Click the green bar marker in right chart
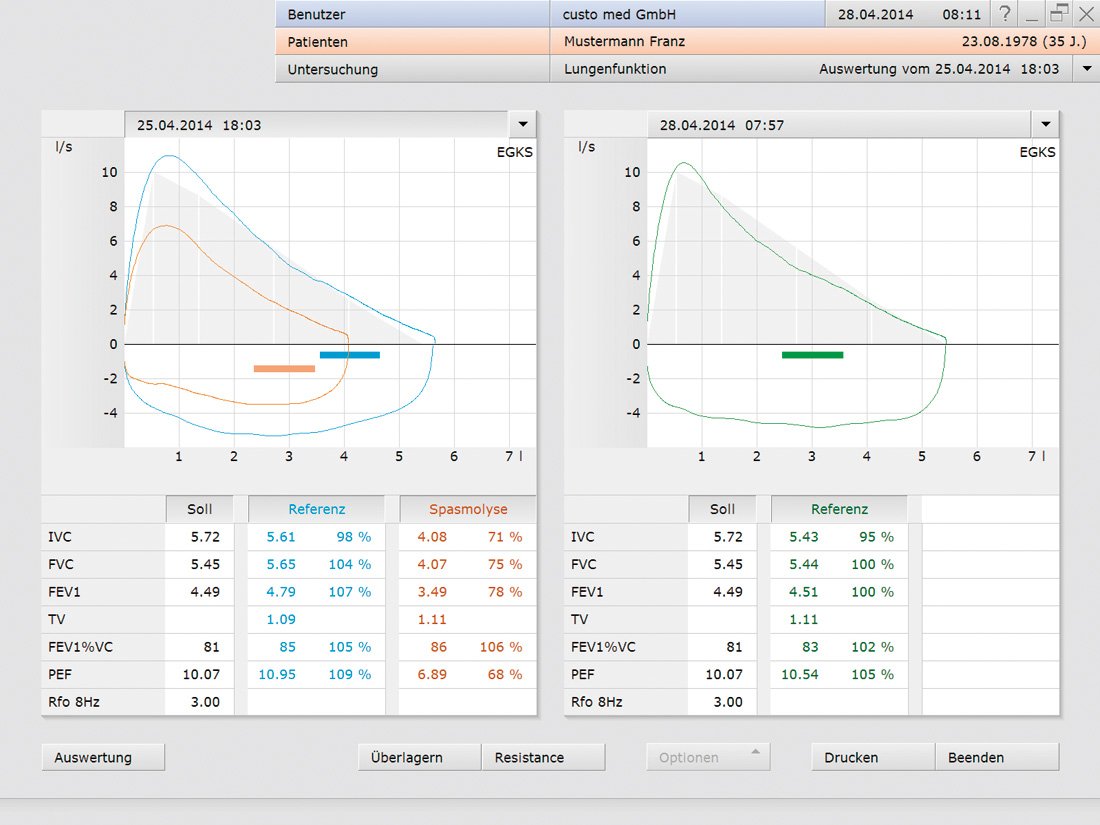Screen dimensions: 1100x825 pyautogui.click(x=812, y=355)
